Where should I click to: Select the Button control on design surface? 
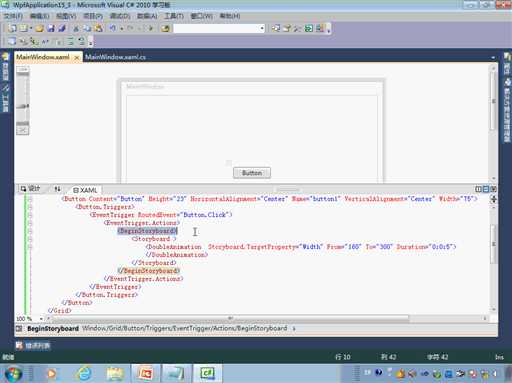pyautogui.click(x=252, y=173)
